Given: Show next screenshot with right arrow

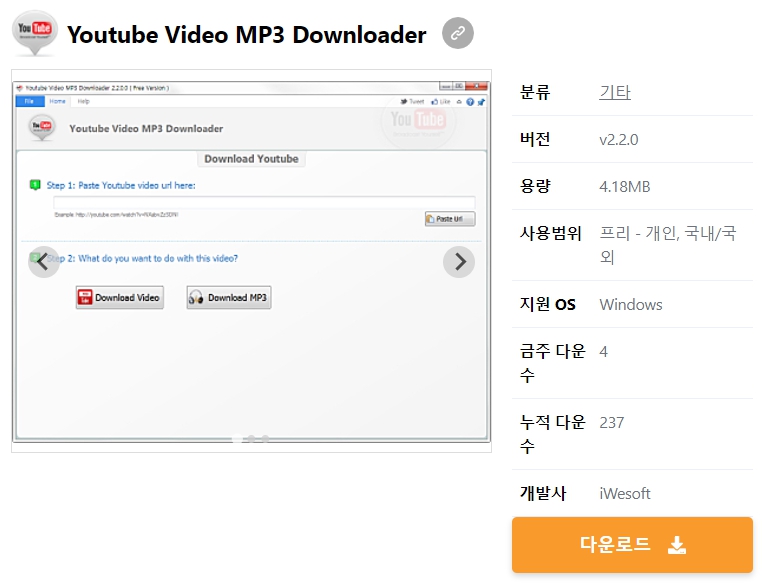Looking at the screenshot, I should (459, 262).
